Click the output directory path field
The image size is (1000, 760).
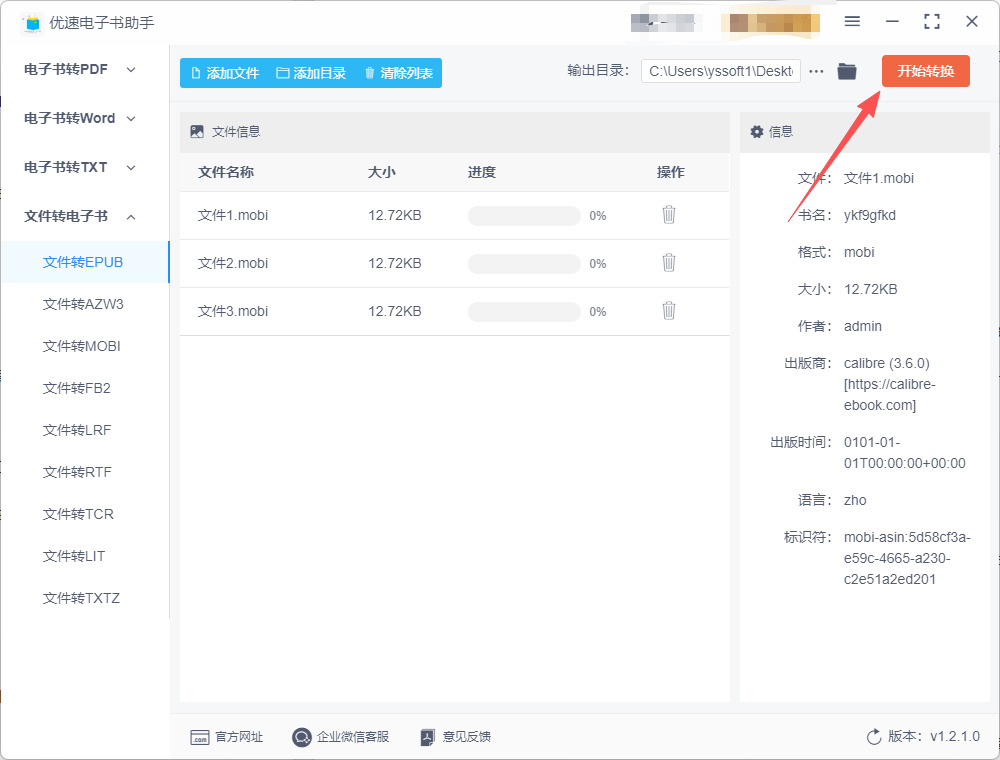coord(720,72)
